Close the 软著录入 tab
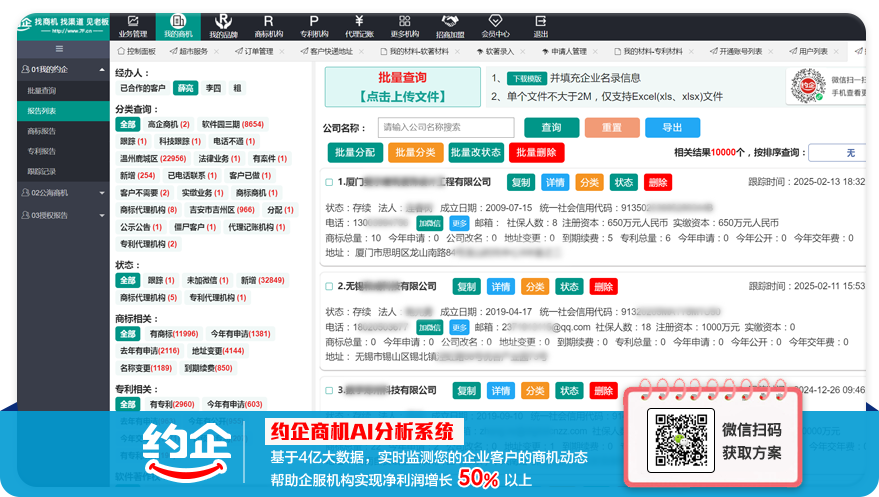The width and height of the screenshot is (879, 497). 523,52
